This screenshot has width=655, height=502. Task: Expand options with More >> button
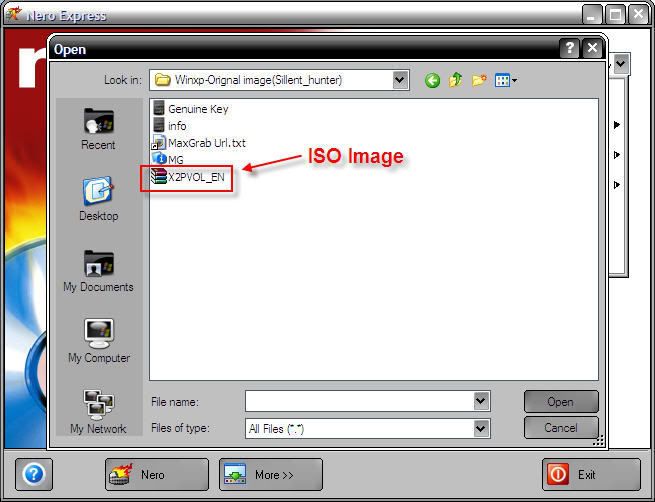tap(271, 474)
